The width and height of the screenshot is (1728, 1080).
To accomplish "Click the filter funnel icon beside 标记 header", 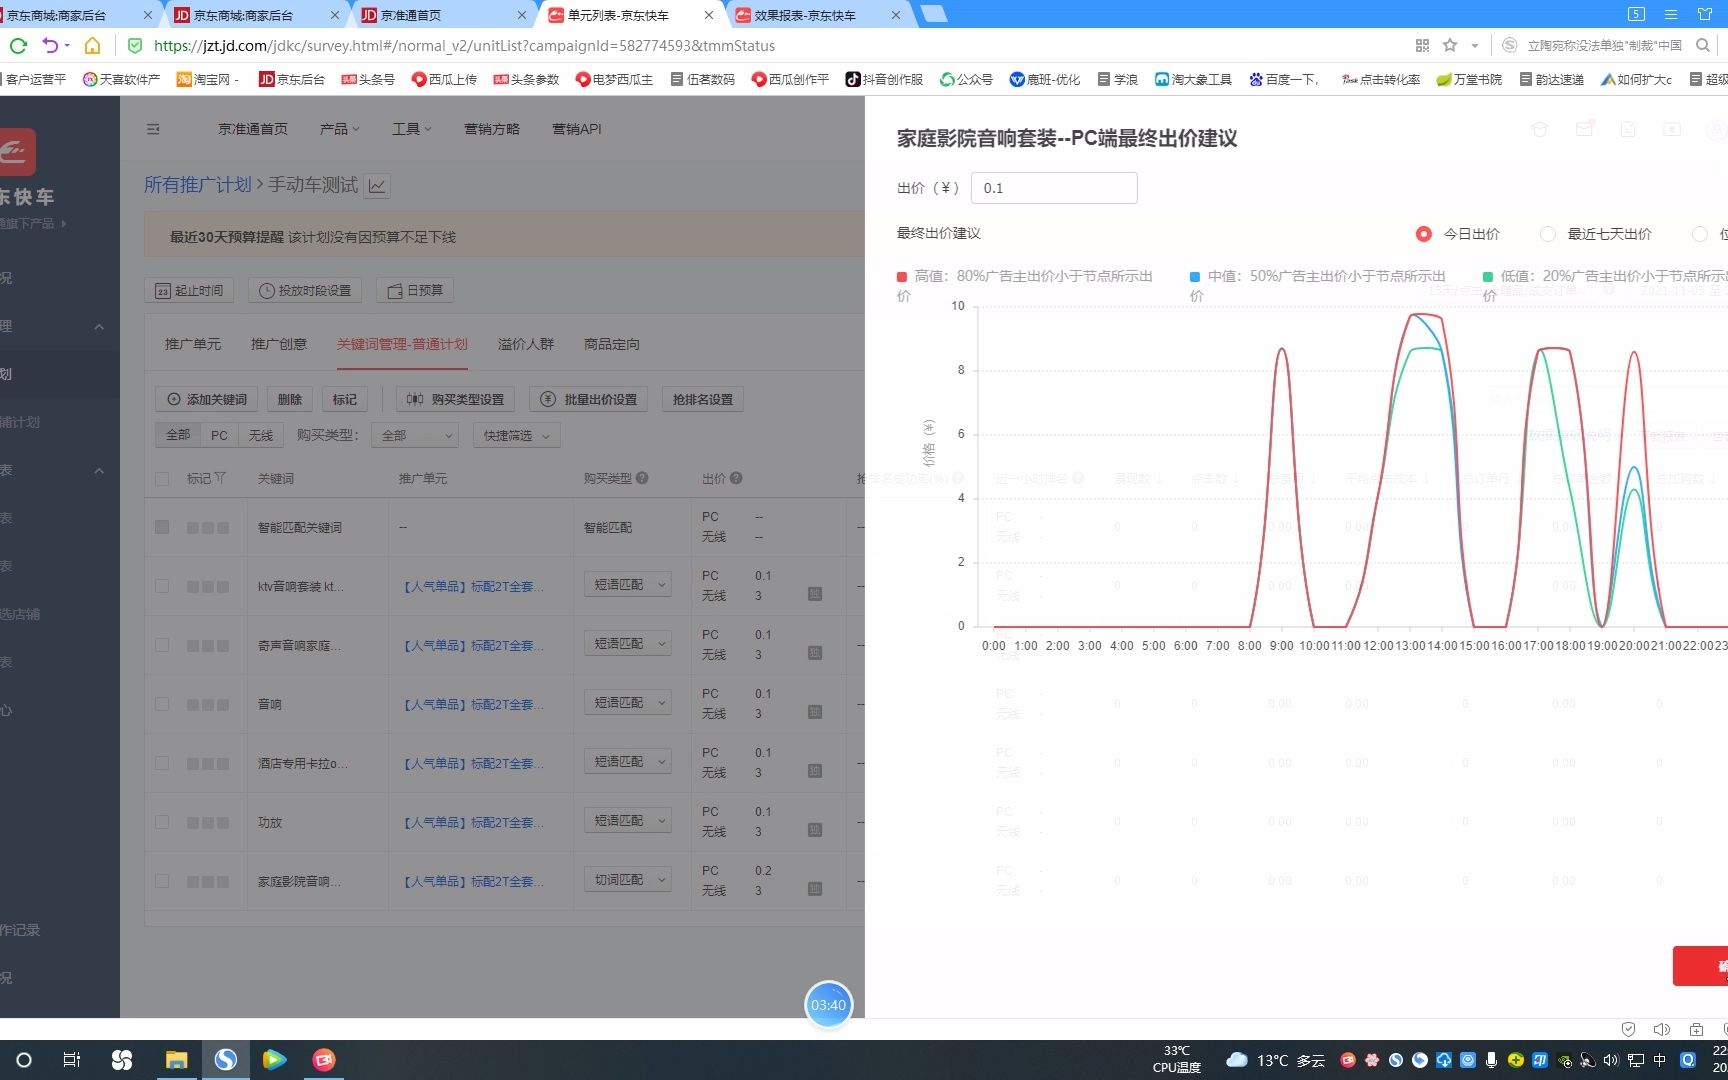I will (x=220, y=478).
